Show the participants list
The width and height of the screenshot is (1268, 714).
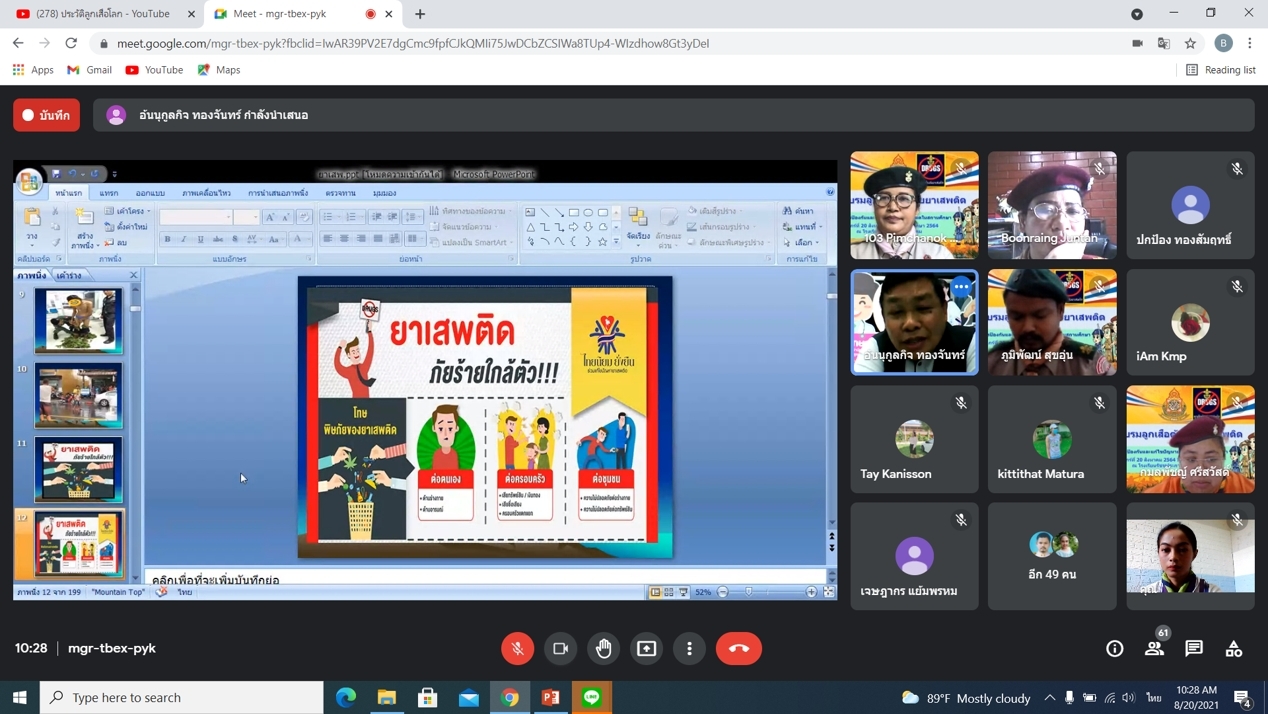[x=1154, y=648]
